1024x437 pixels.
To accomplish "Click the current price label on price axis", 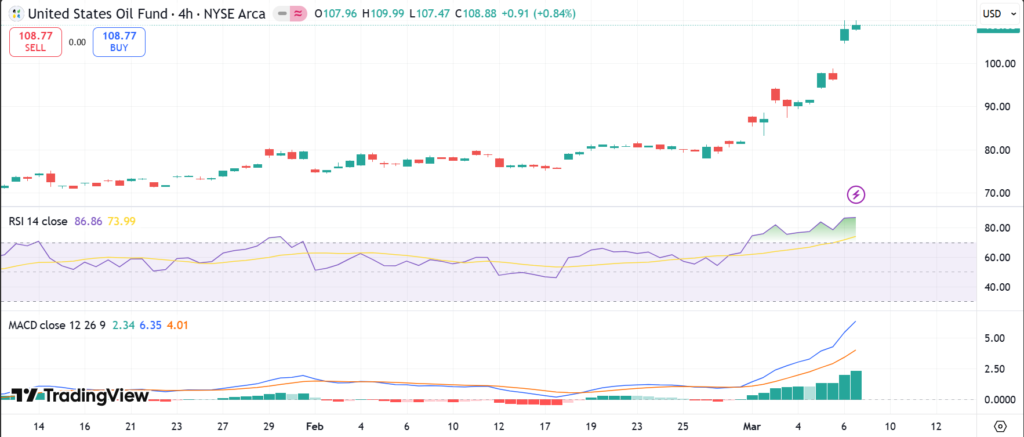I will pyautogui.click(x=997, y=30).
